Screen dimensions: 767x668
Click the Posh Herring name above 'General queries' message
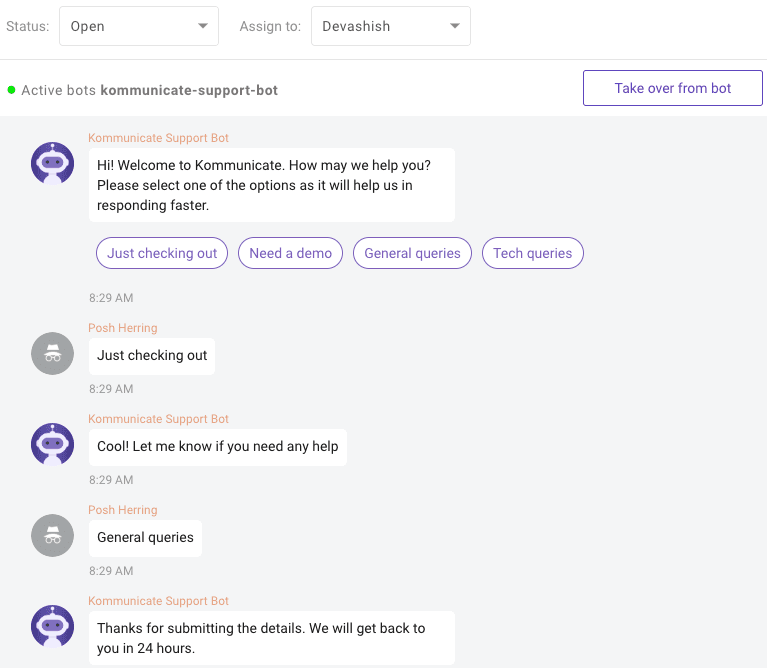123,510
